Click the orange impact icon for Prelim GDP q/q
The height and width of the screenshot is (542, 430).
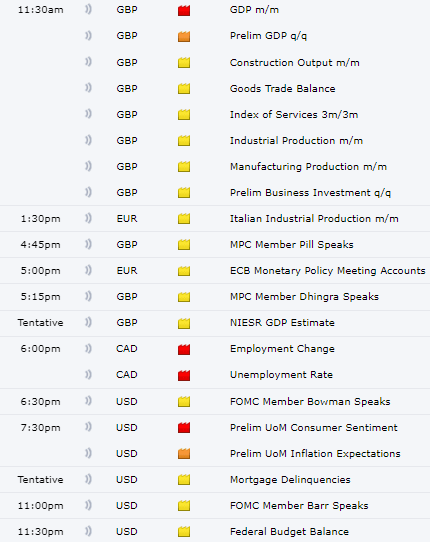pos(184,36)
